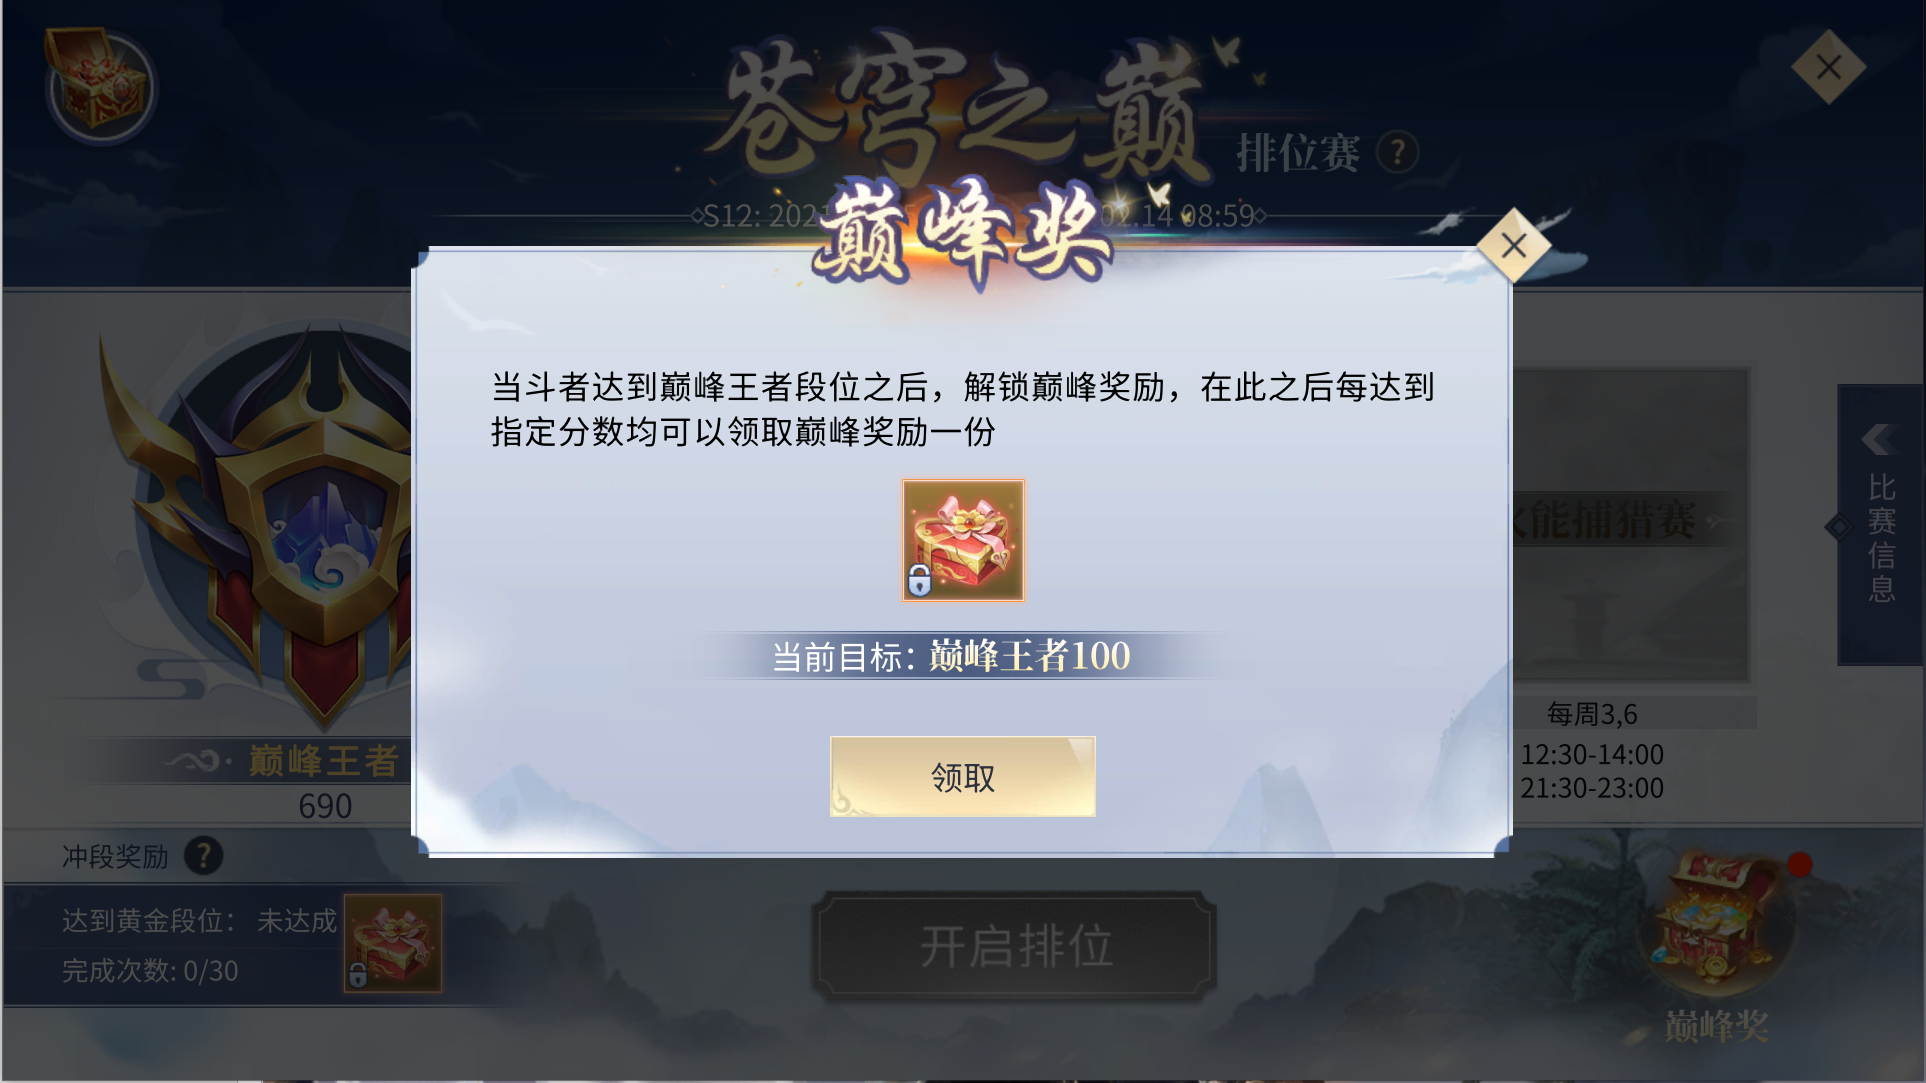Select the 当前目标 巅峰王者100 banner
The width and height of the screenshot is (1926, 1083).
951,656
